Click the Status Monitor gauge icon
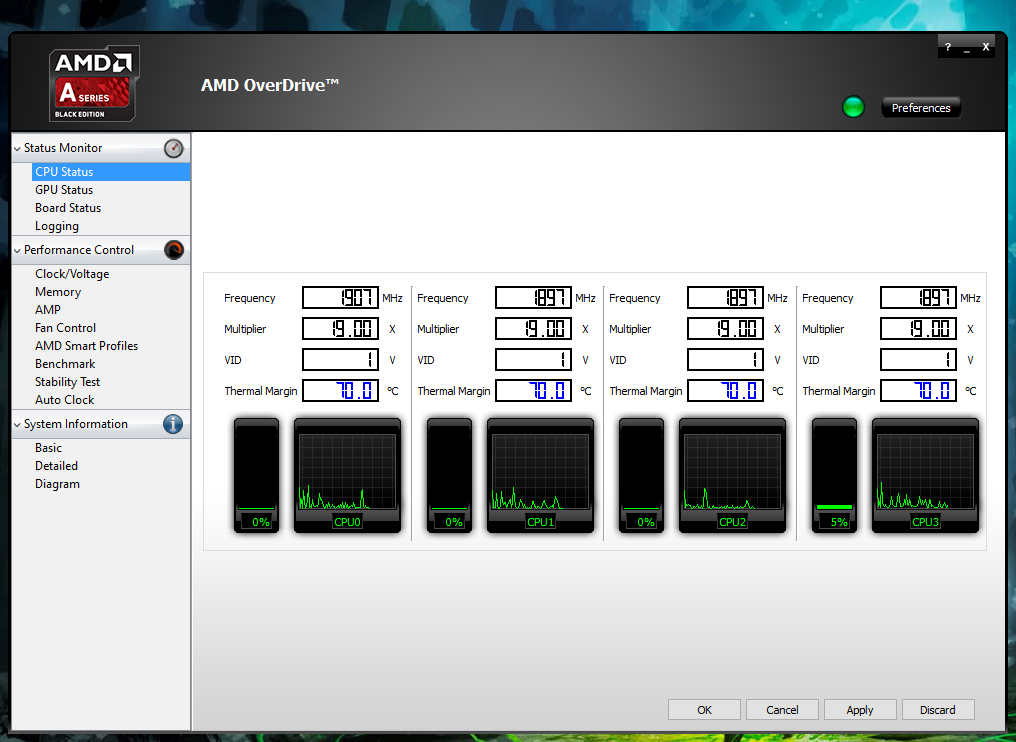This screenshot has height=742, width=1016. point(174,148)
